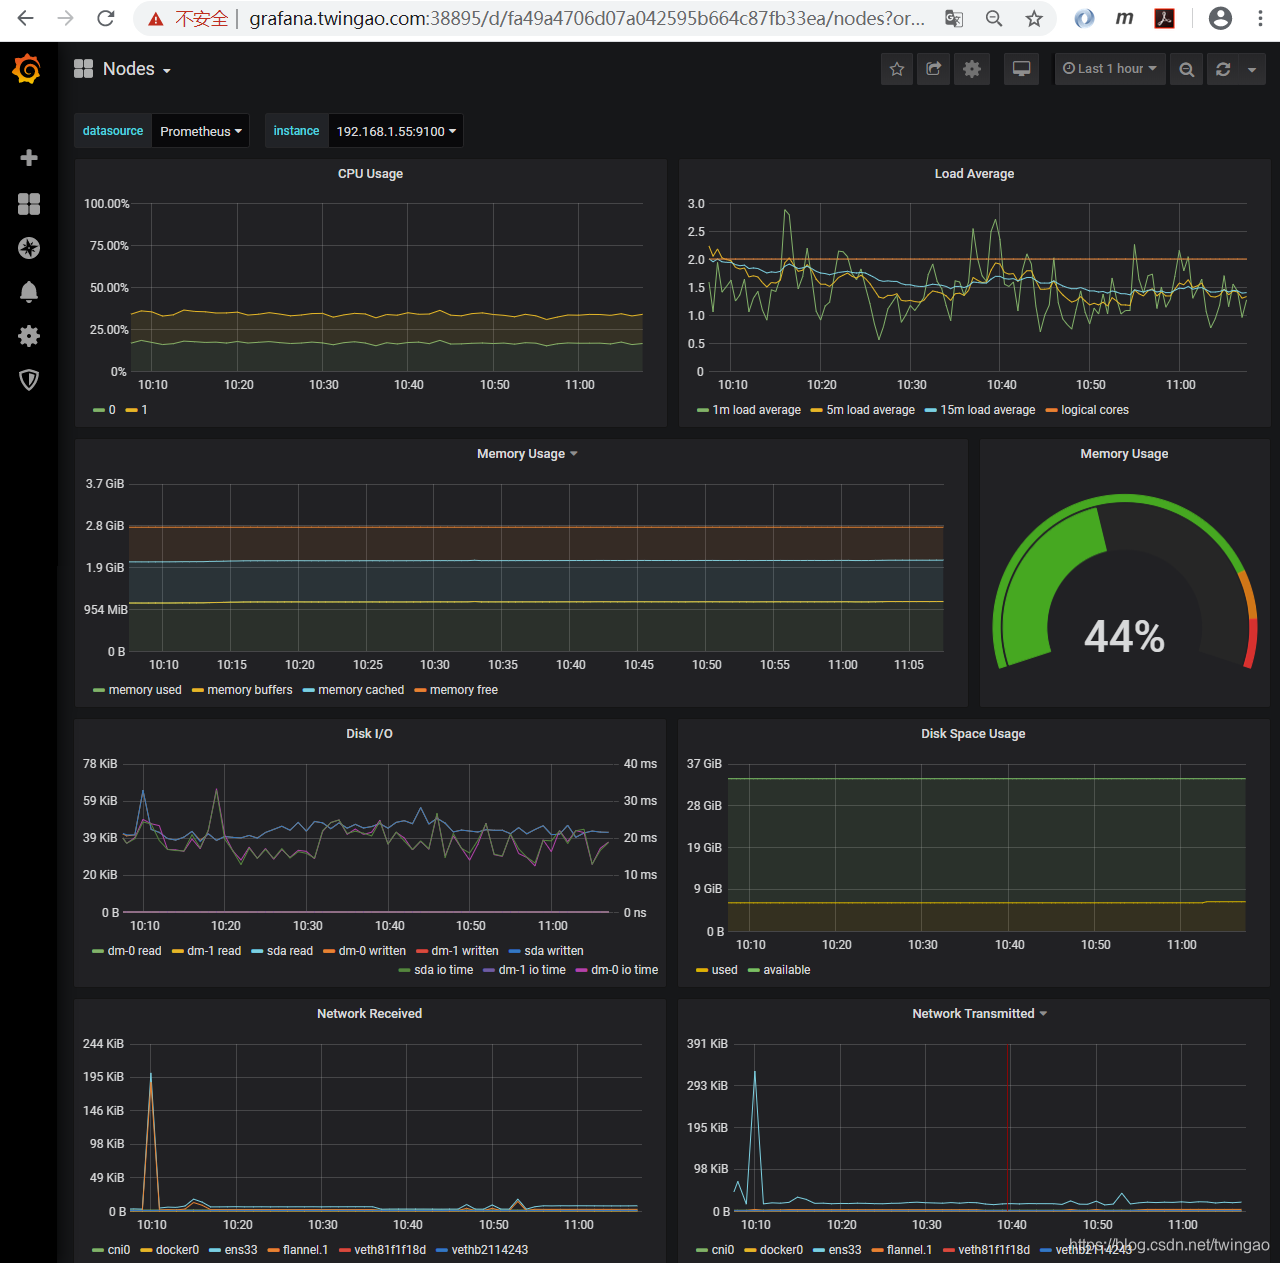Screen dimensions: 1280x1264
Task: Open dashboard settings gear
Action: point(972,69)
